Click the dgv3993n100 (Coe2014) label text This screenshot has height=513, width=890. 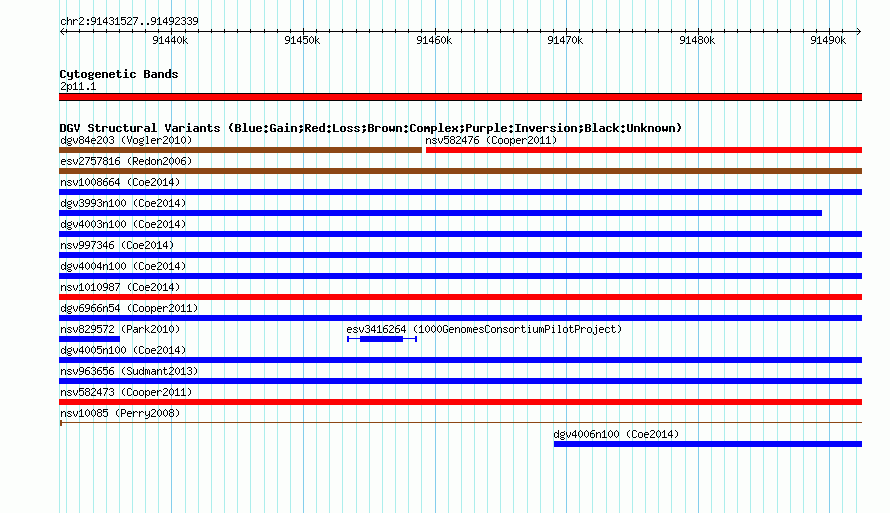tap(123, 203)
